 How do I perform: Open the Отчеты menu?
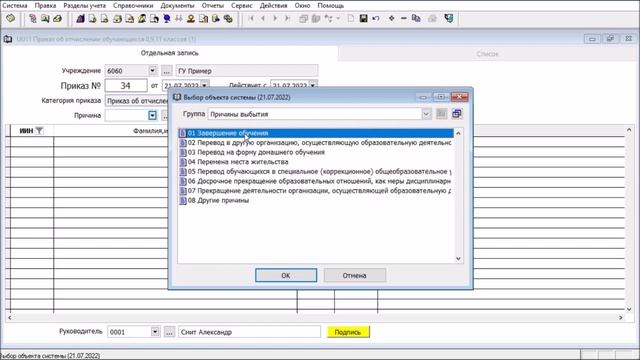[x=213, y=6]
